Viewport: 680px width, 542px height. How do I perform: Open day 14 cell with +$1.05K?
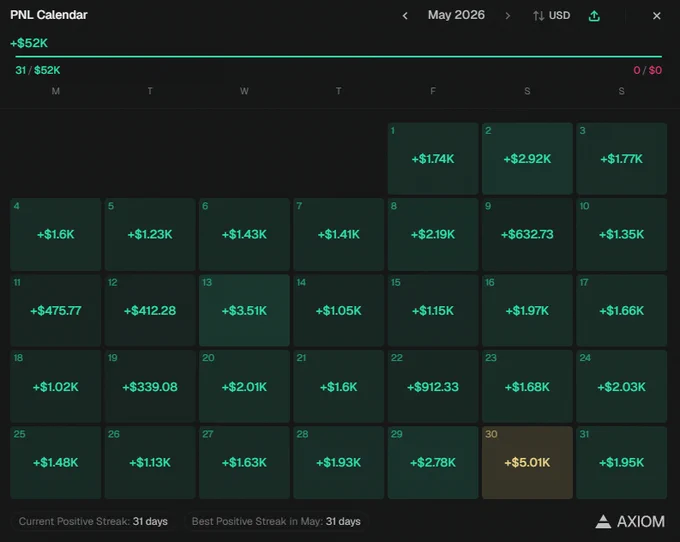tap(339, 310)
